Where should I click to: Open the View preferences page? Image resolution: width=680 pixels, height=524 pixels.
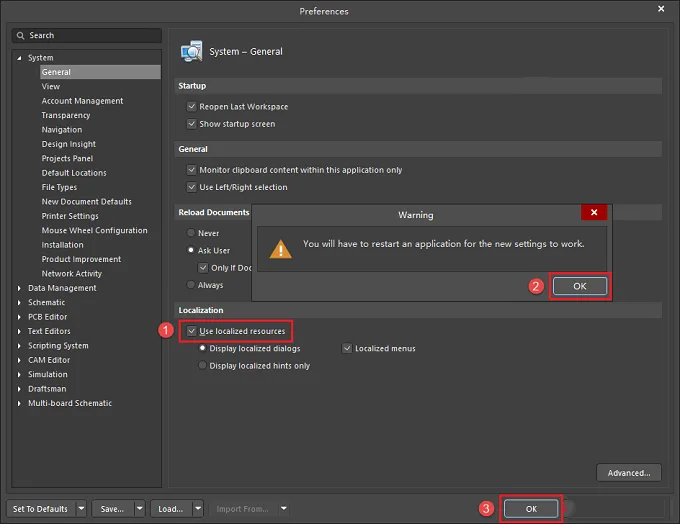pyautogui.click(x=51, y=86)
